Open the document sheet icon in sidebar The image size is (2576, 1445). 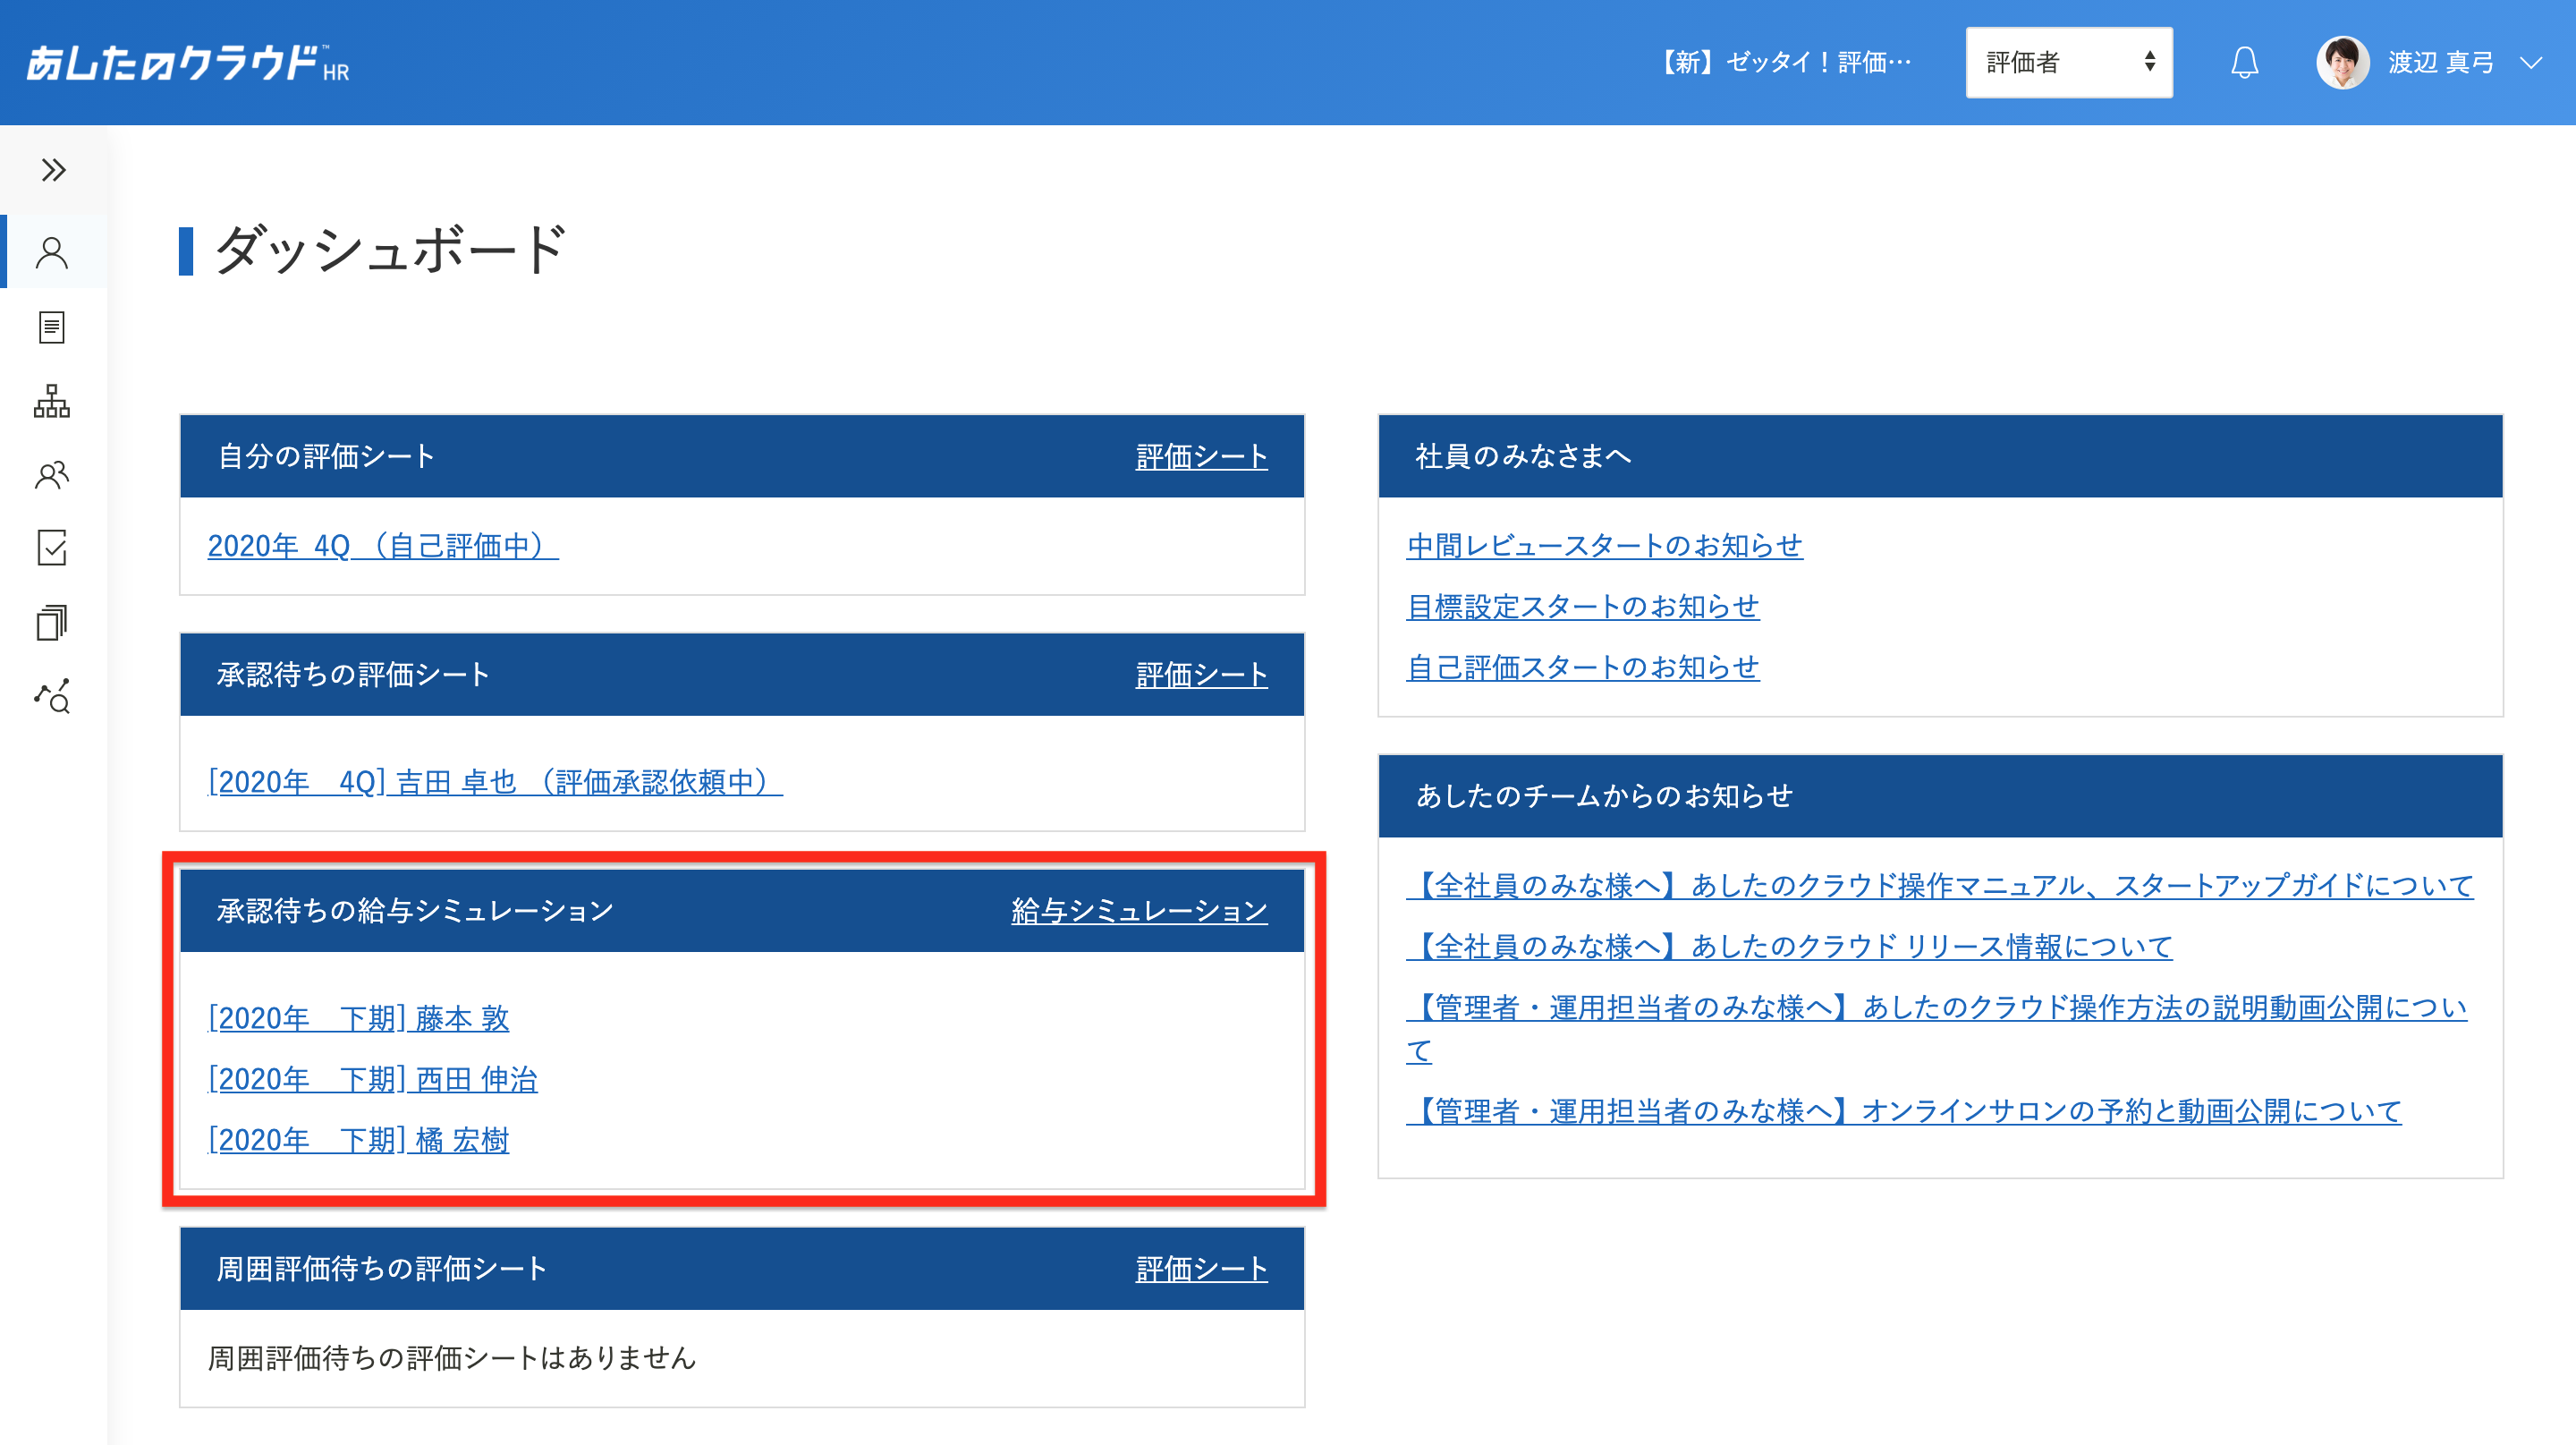[52, 327]
